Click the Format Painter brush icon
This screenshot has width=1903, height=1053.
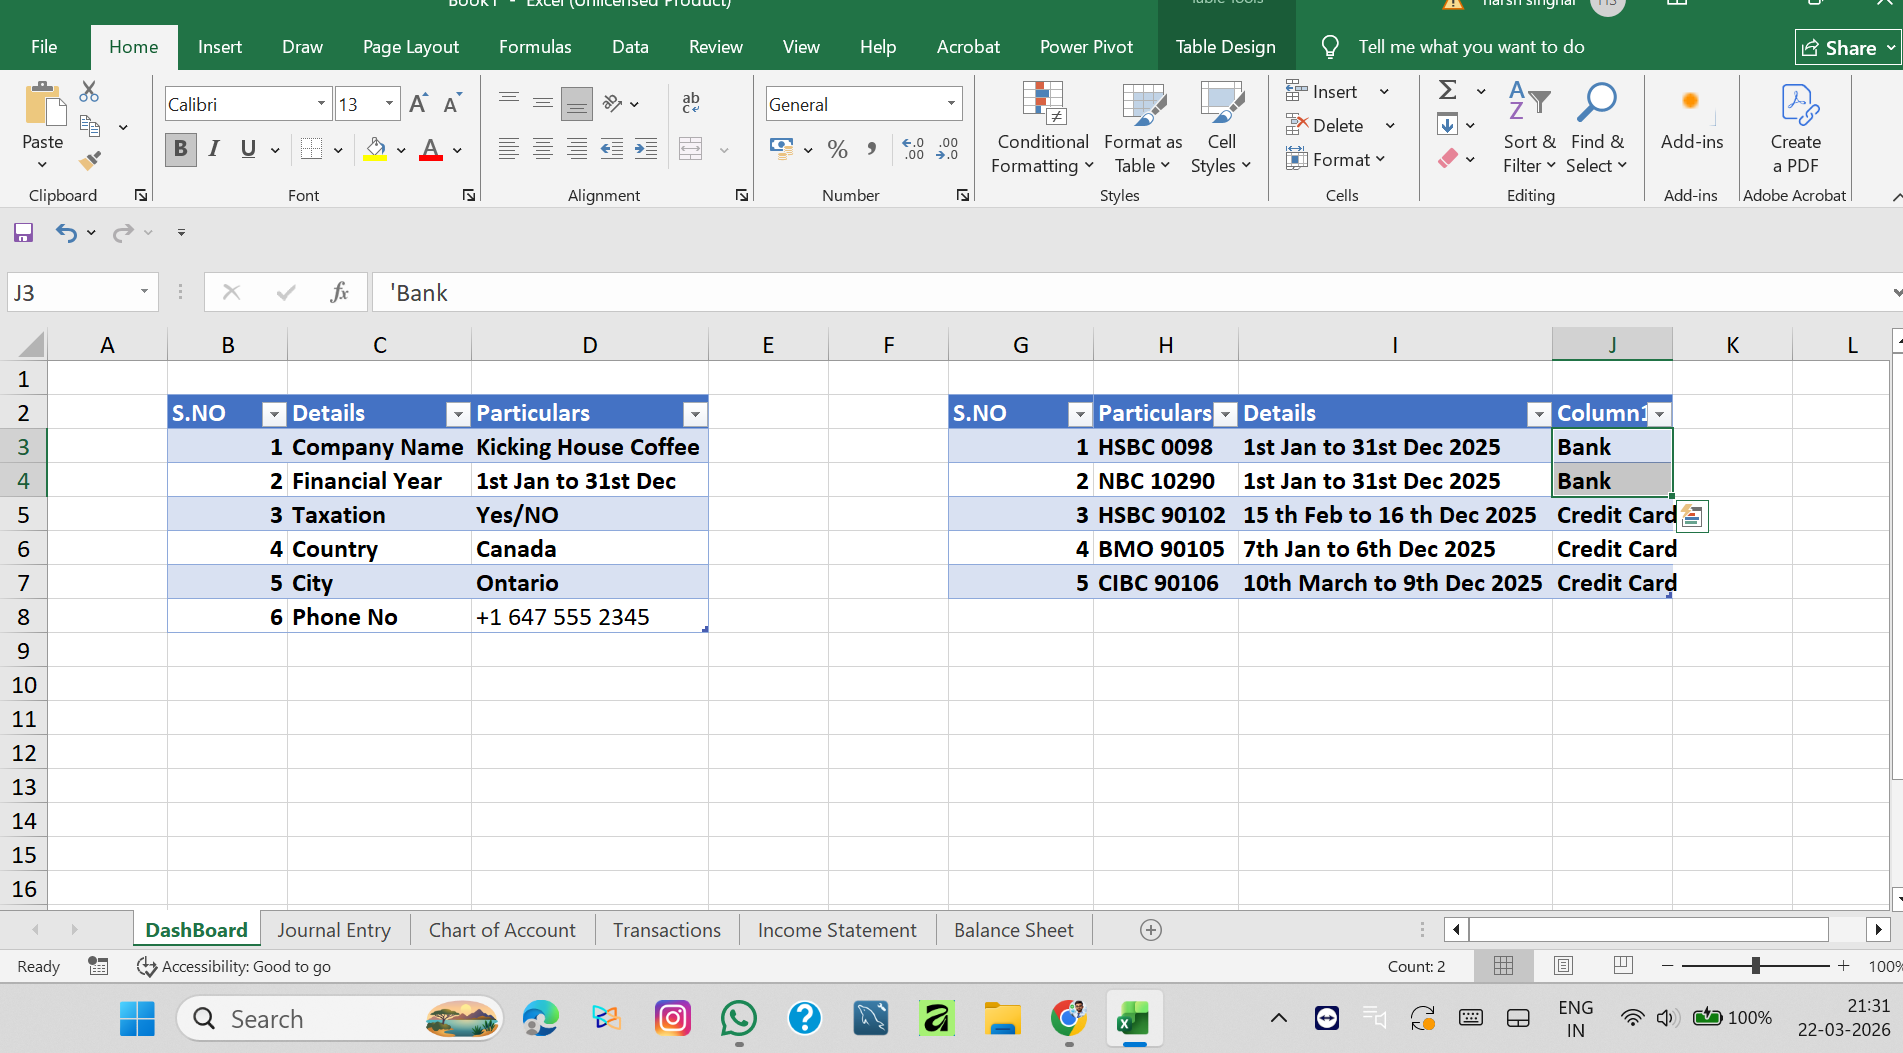tap(90, 160)
